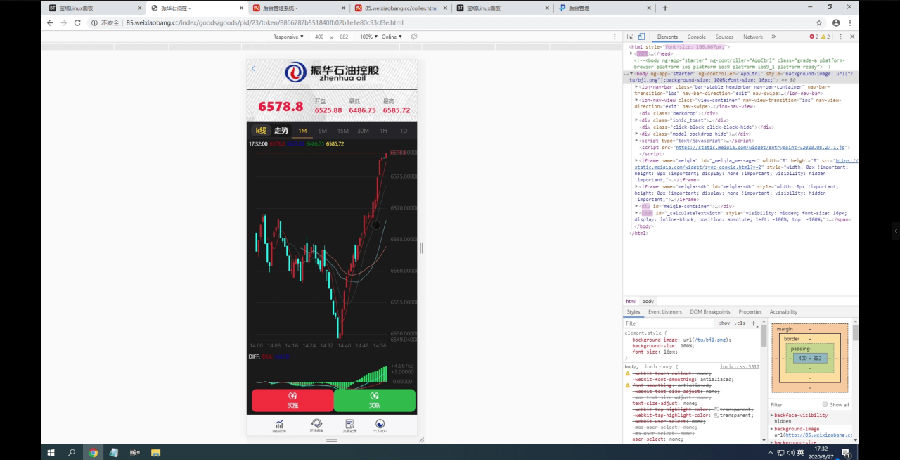
Task: Click the Zhenhua Oil logo emblem
Action: click(296, 72)
